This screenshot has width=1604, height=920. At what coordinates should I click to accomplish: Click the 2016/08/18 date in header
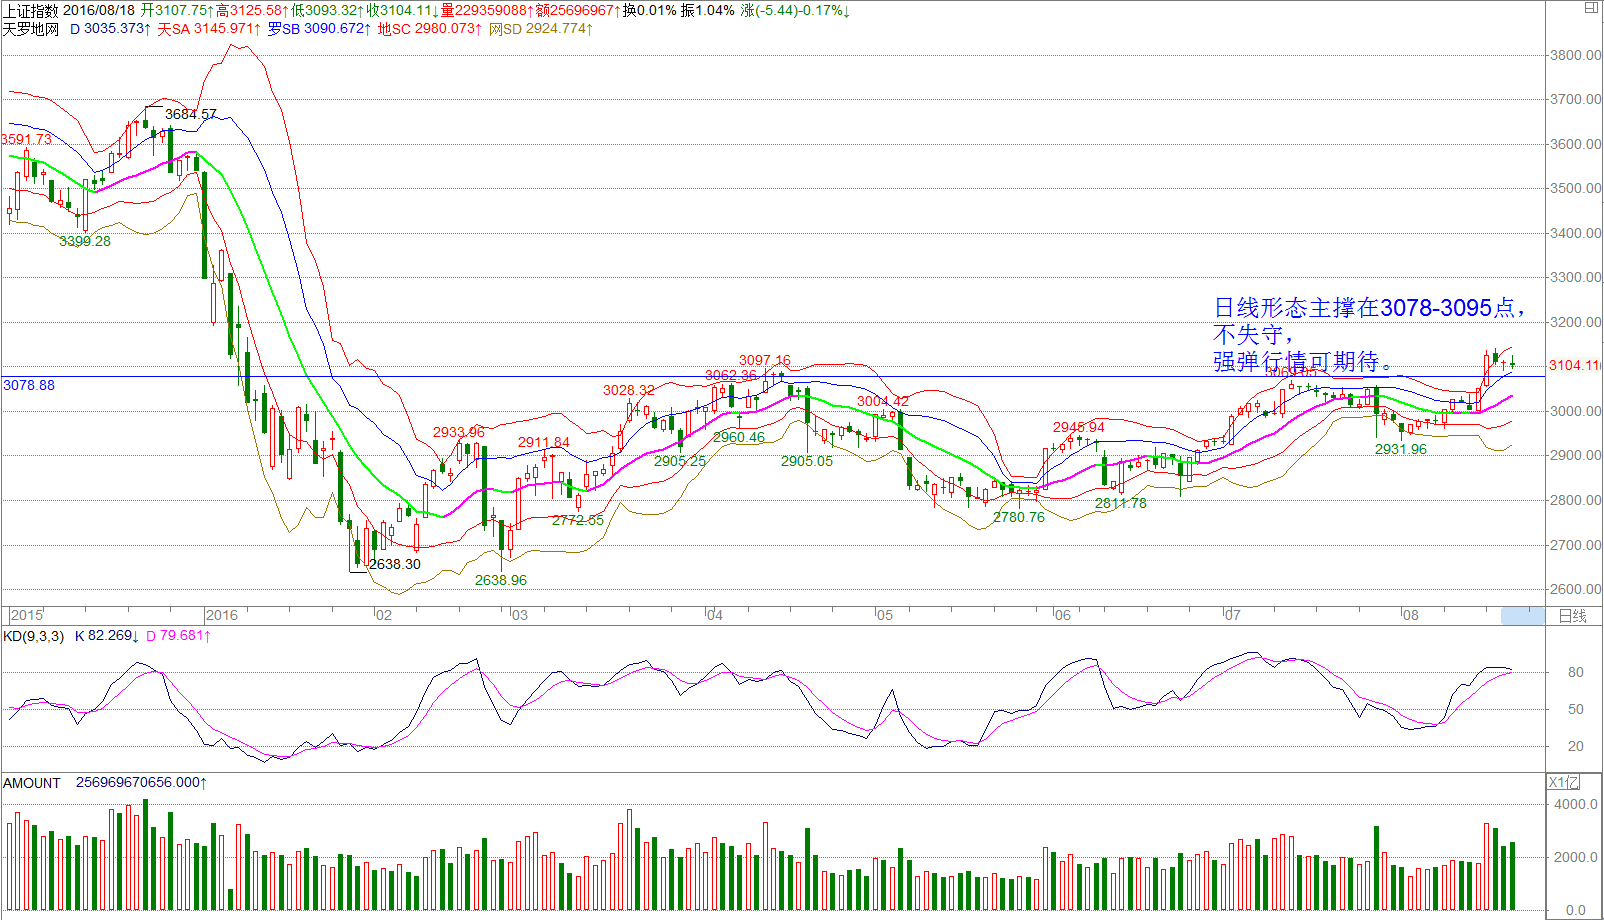tap(99, 10)
